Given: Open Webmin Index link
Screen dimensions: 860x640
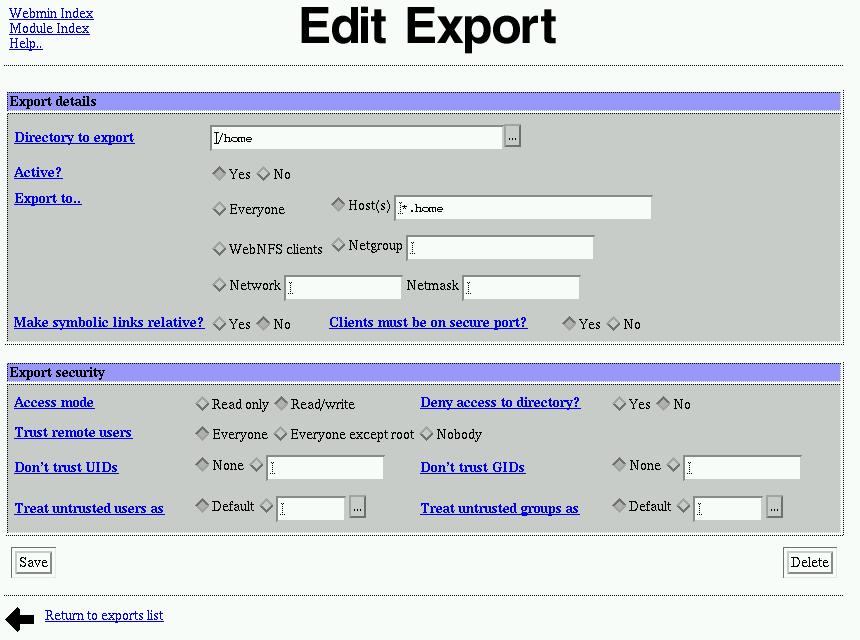Looking at the screenshot, I should (51, 13).
